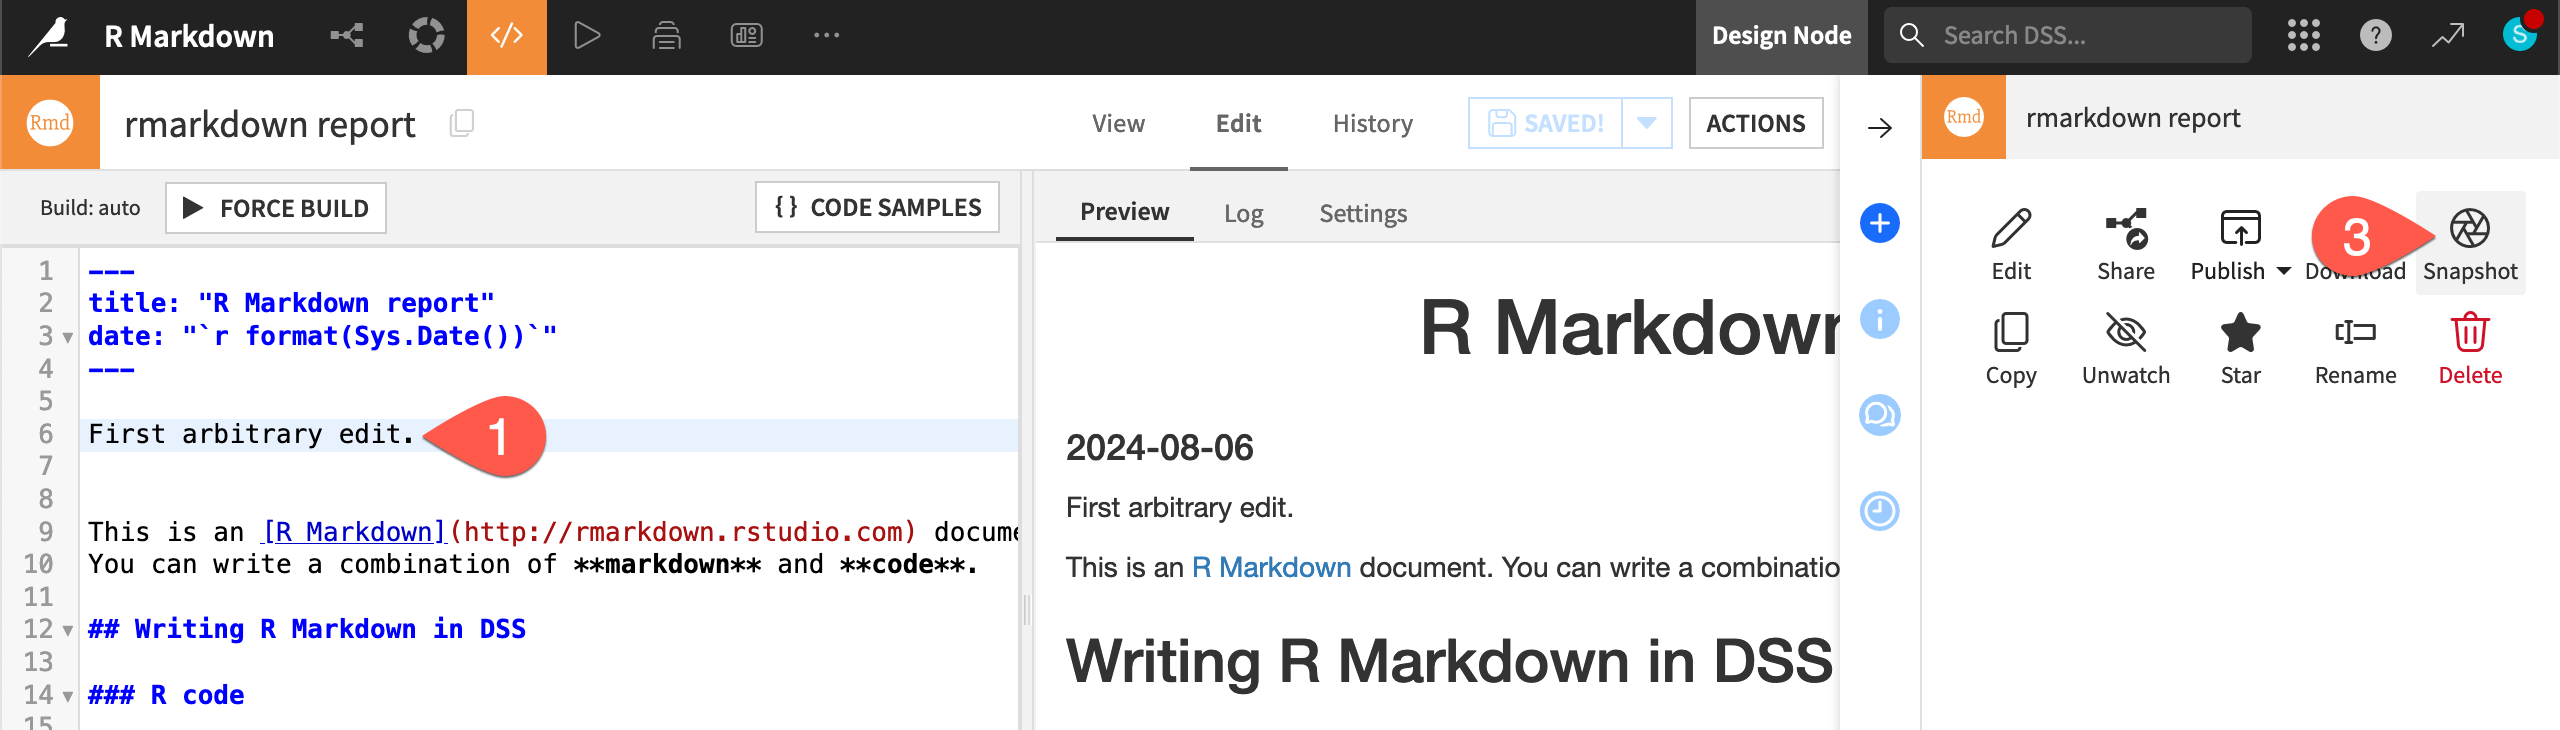Open the Flow icon in top bar
Viewport: 2560px width, 730px height.
click(347, 36)
